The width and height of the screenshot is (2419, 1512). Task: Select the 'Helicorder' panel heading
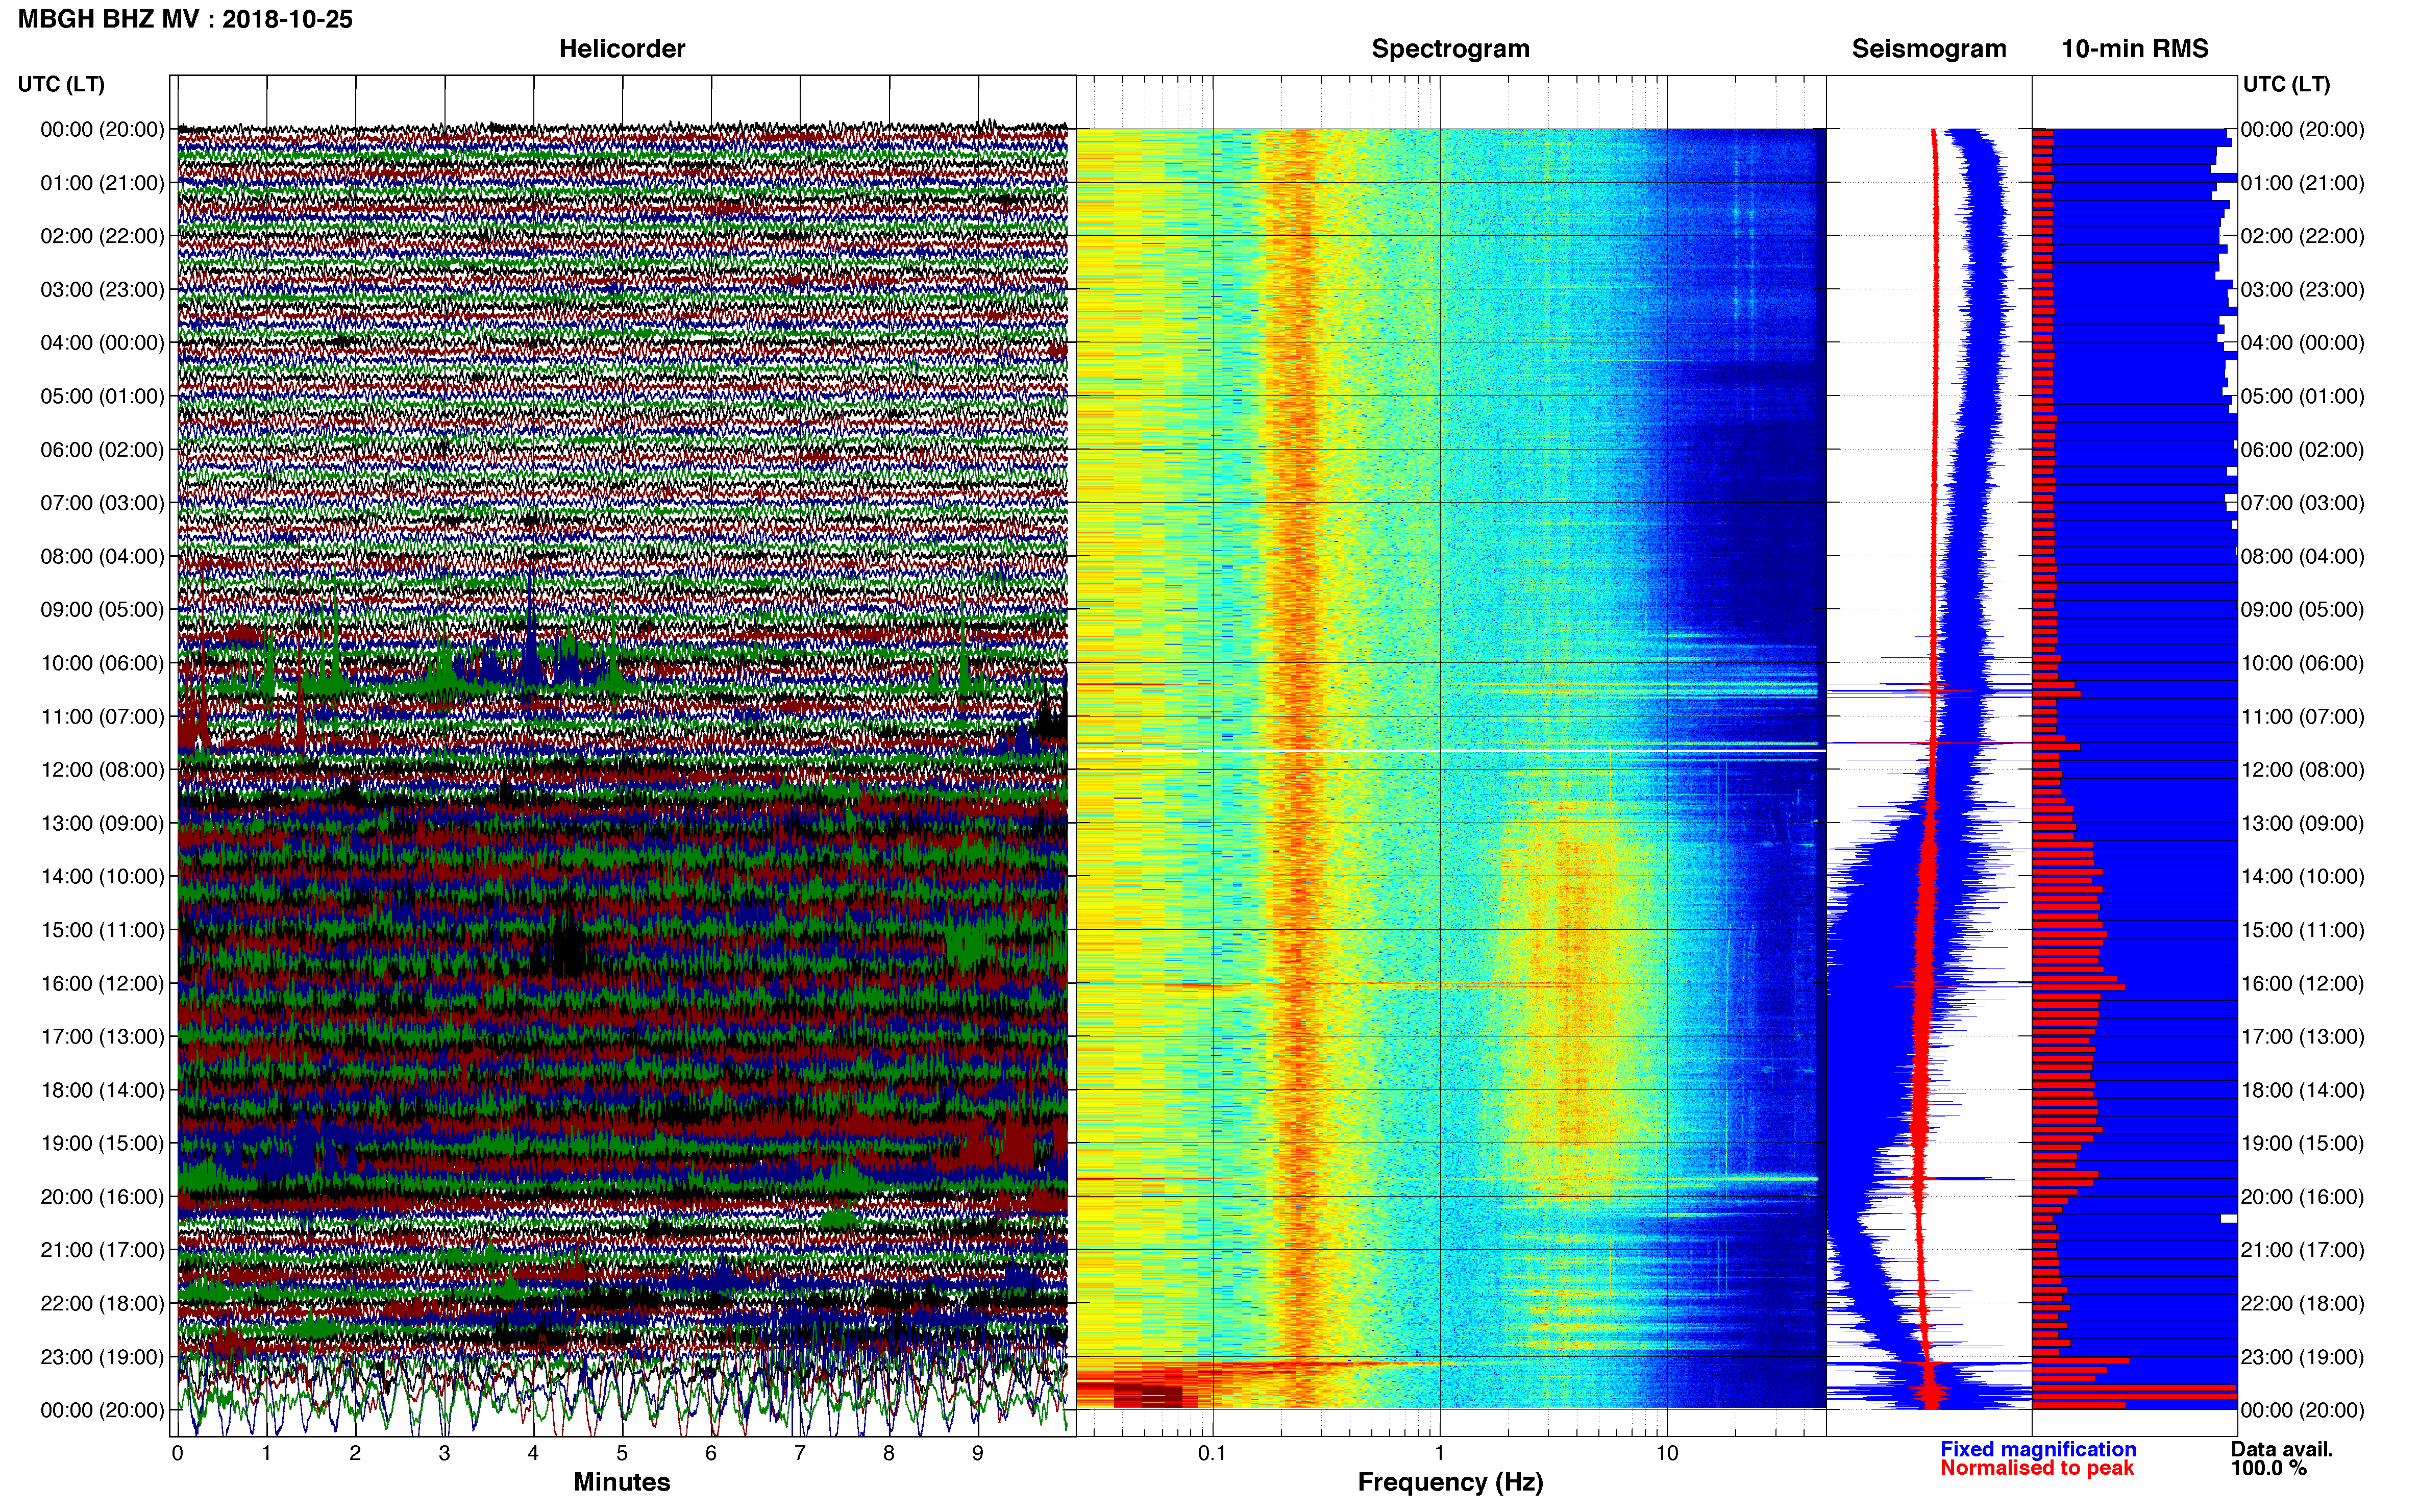click(622, 48)
